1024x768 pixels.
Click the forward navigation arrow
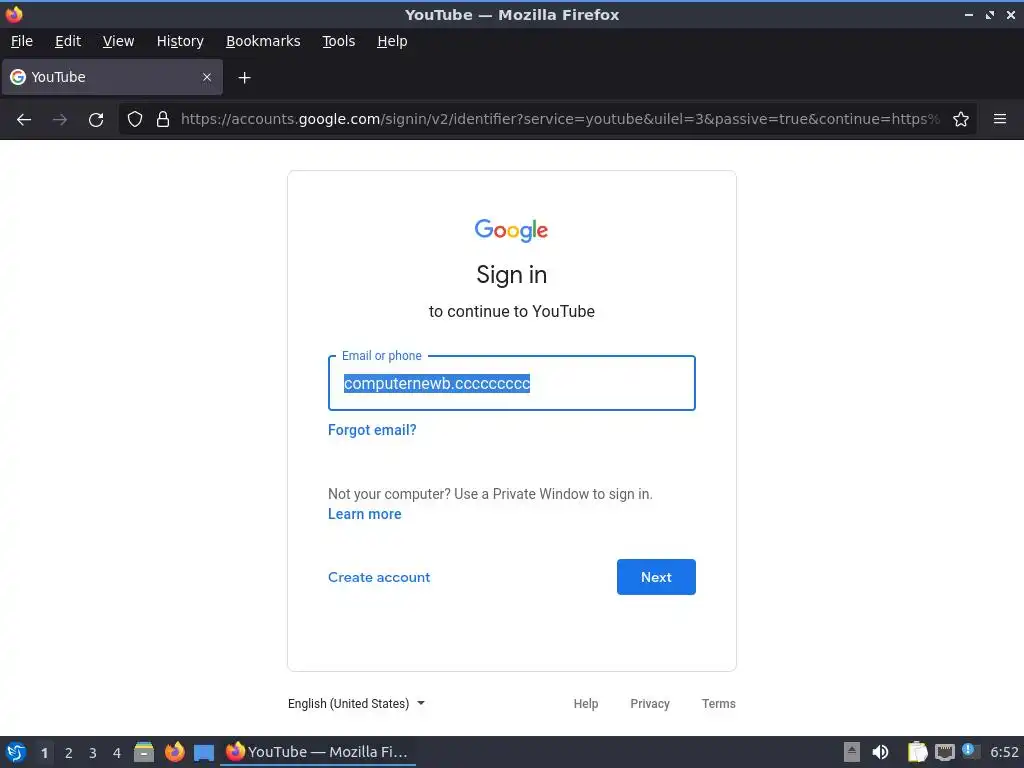(x=60, y=120)
